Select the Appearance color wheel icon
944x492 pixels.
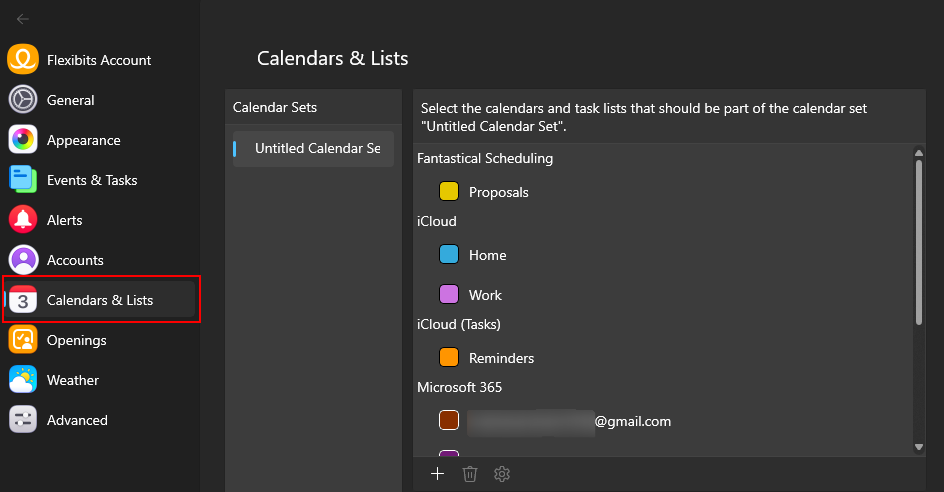[23, 140]
